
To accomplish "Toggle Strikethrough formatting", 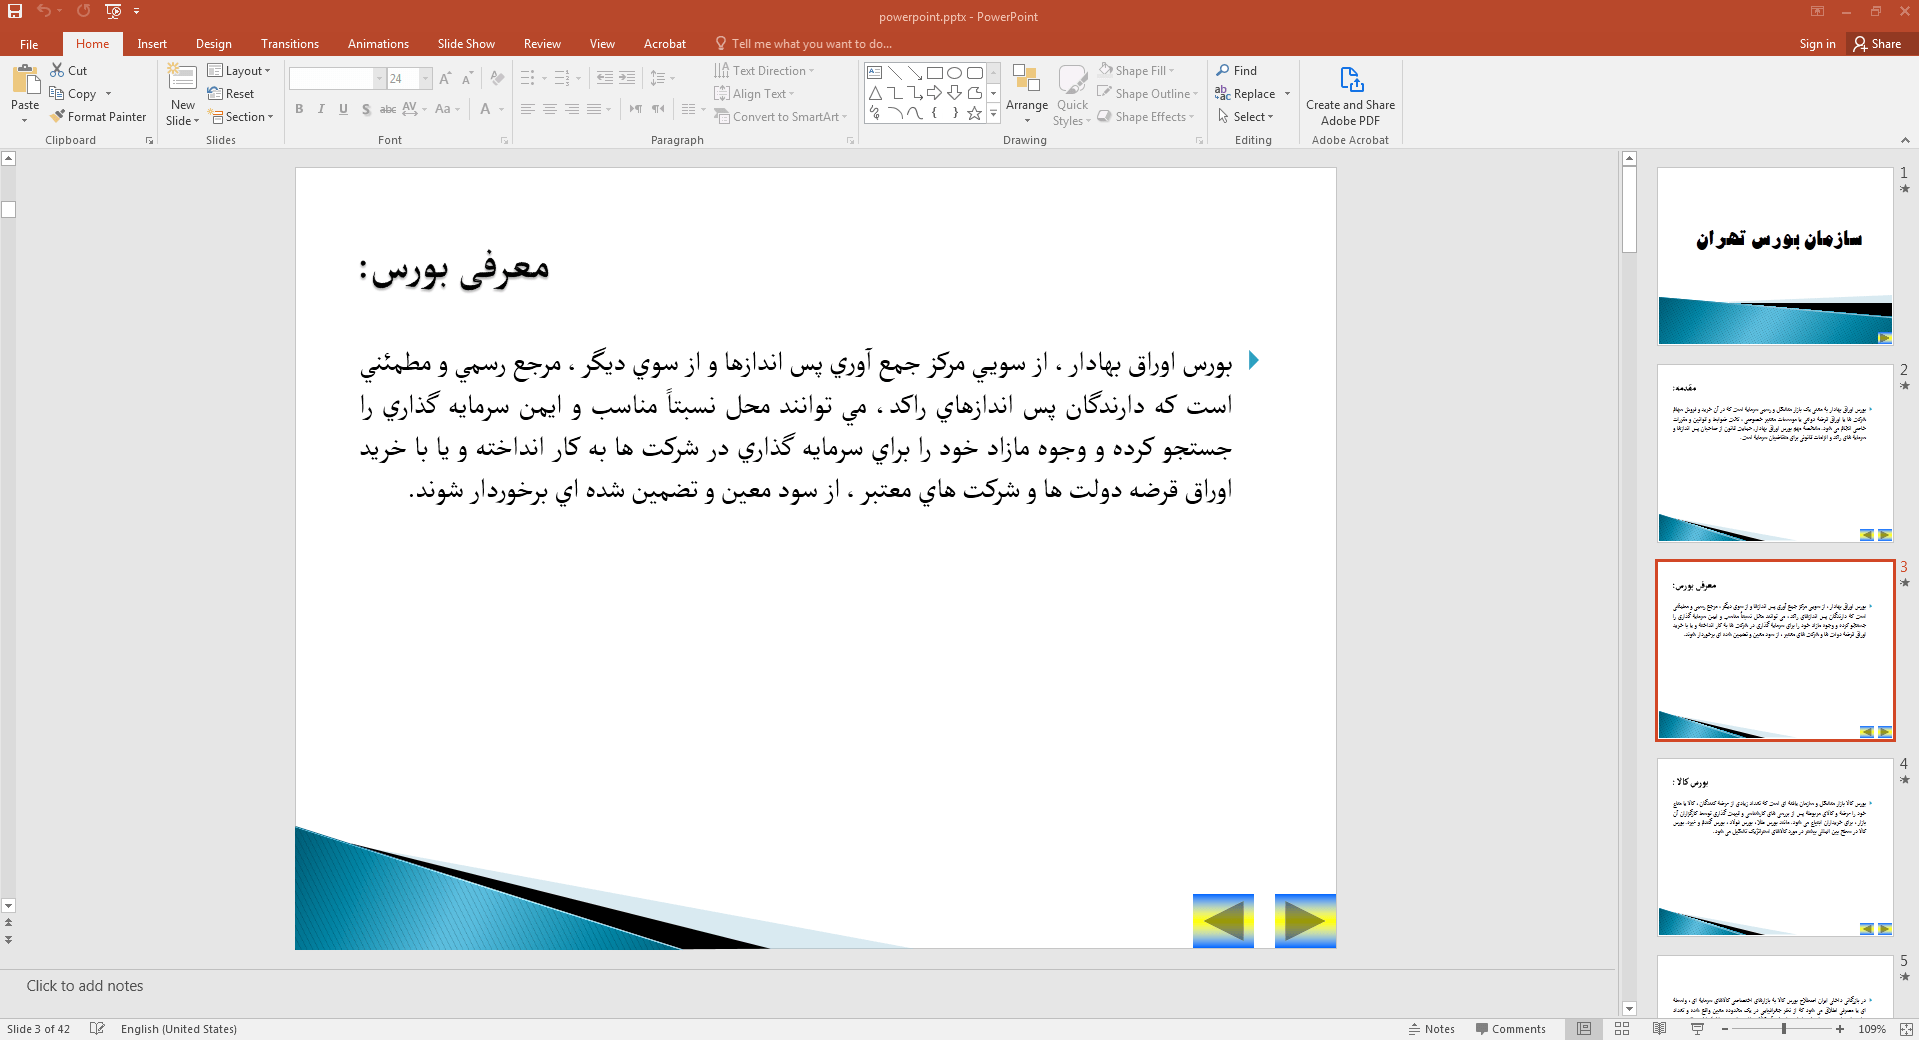I will click(388, 109).
